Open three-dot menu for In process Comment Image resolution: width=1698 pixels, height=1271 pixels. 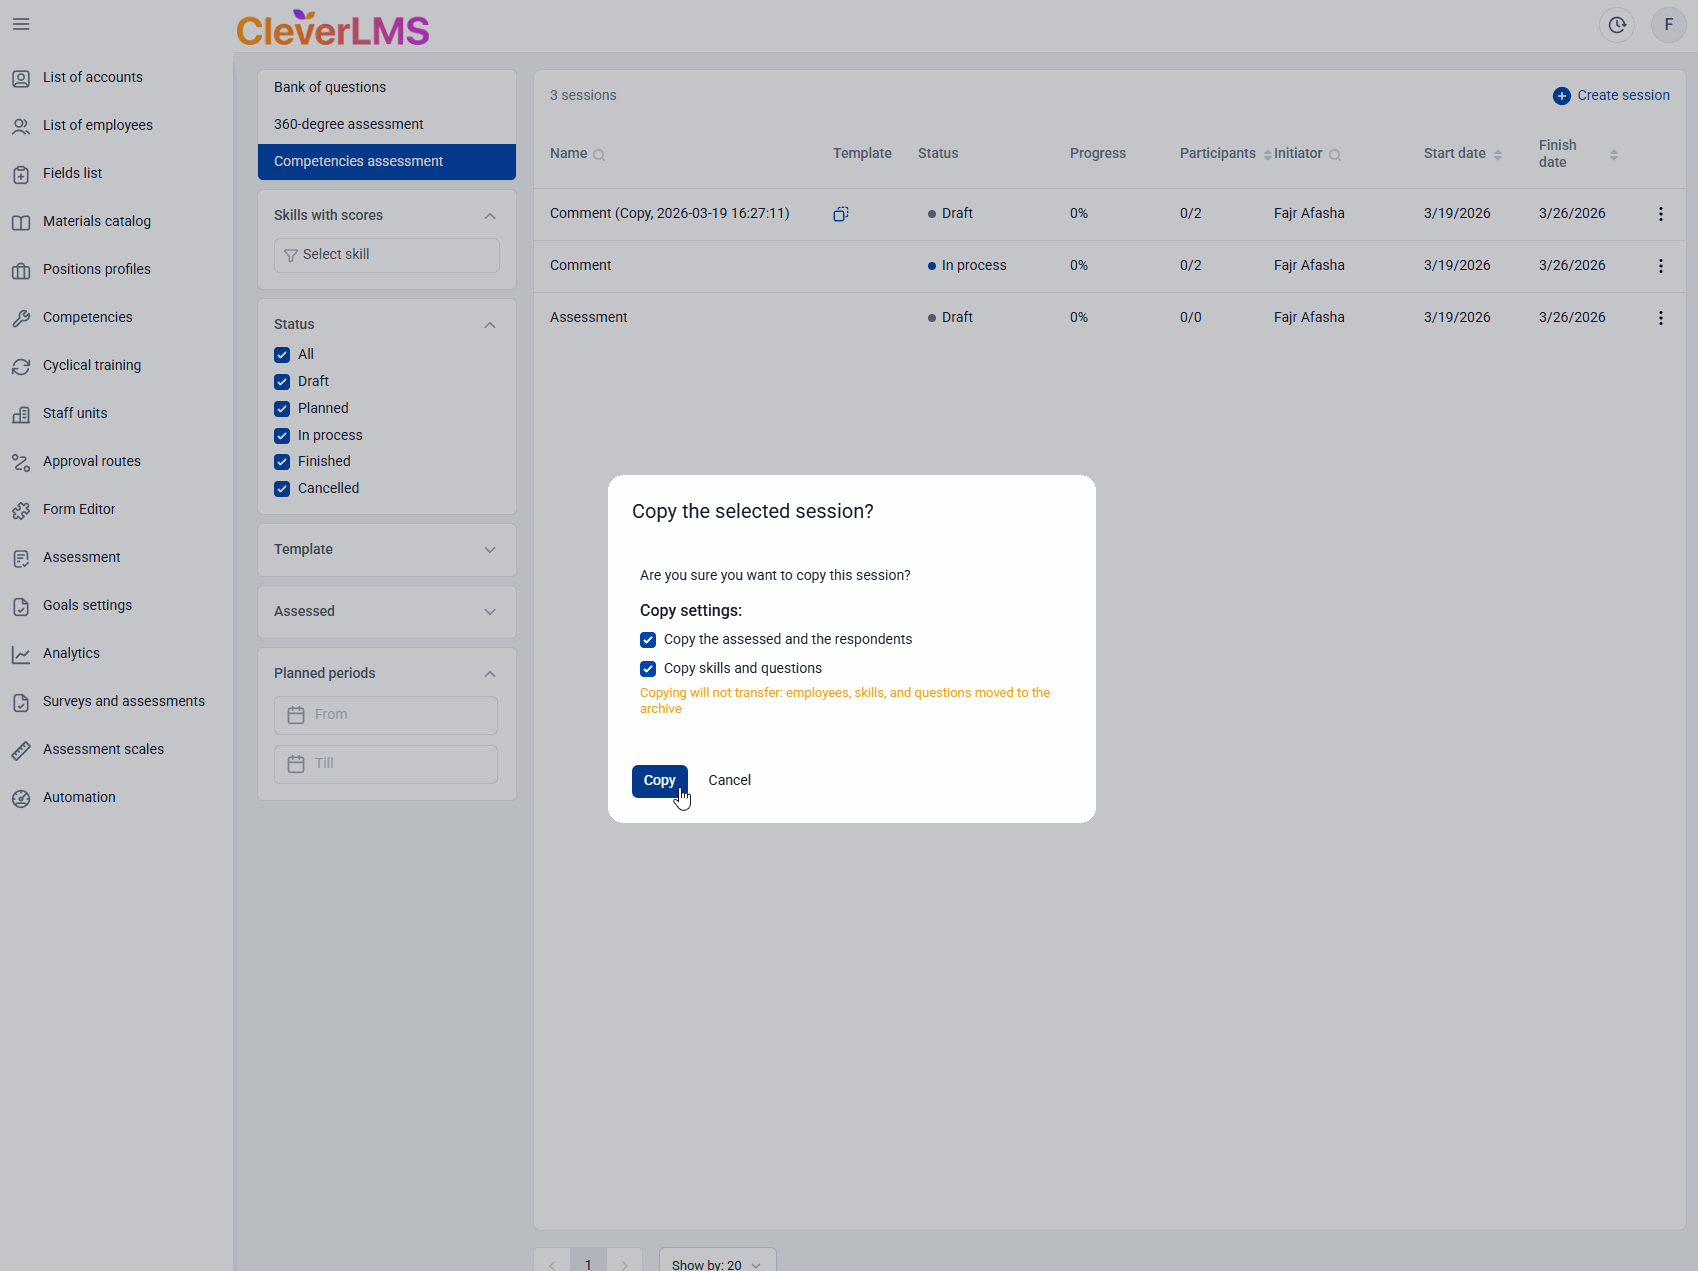click(1660, 266)
